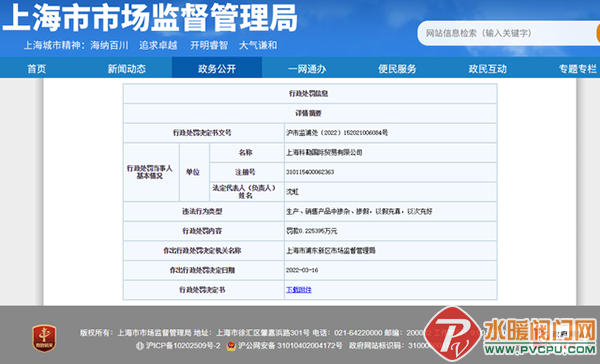Open the 便民服务 navigation tab

coord(397,69)
